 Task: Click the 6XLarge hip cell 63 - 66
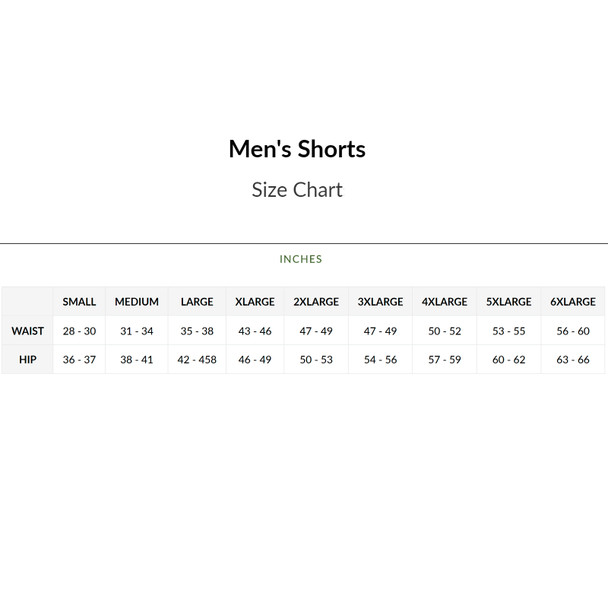[572, 360]
